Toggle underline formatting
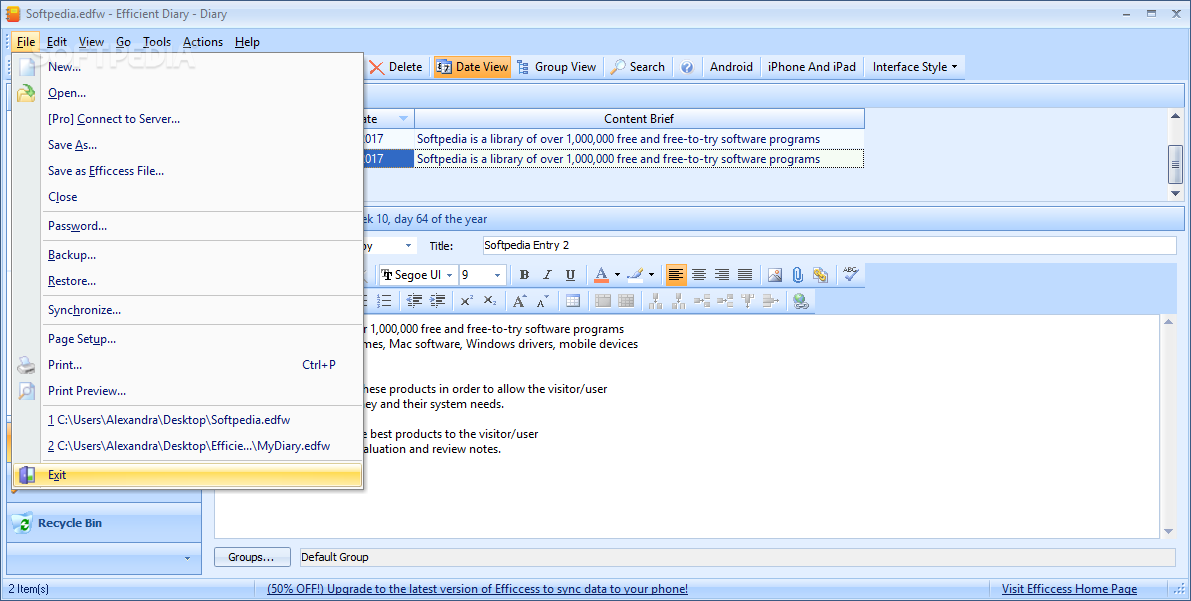1191x601 pixels. 570,275
